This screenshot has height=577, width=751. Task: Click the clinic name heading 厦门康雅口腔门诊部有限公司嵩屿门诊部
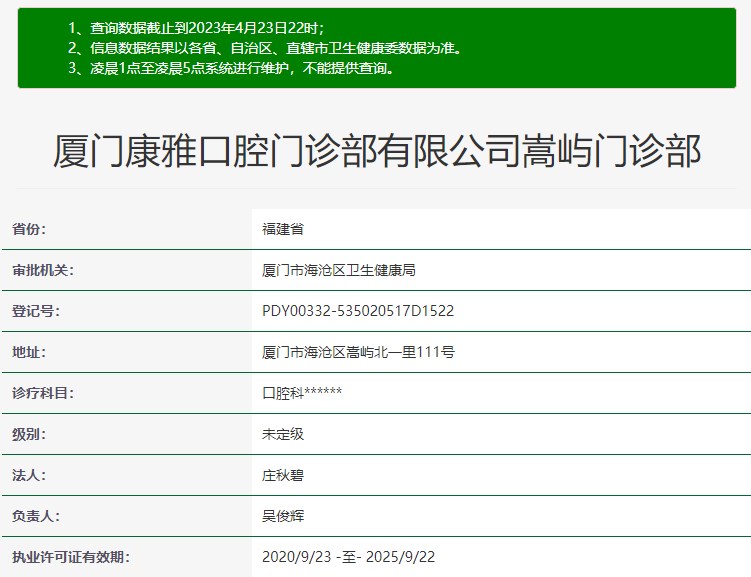tap(377, 151)
